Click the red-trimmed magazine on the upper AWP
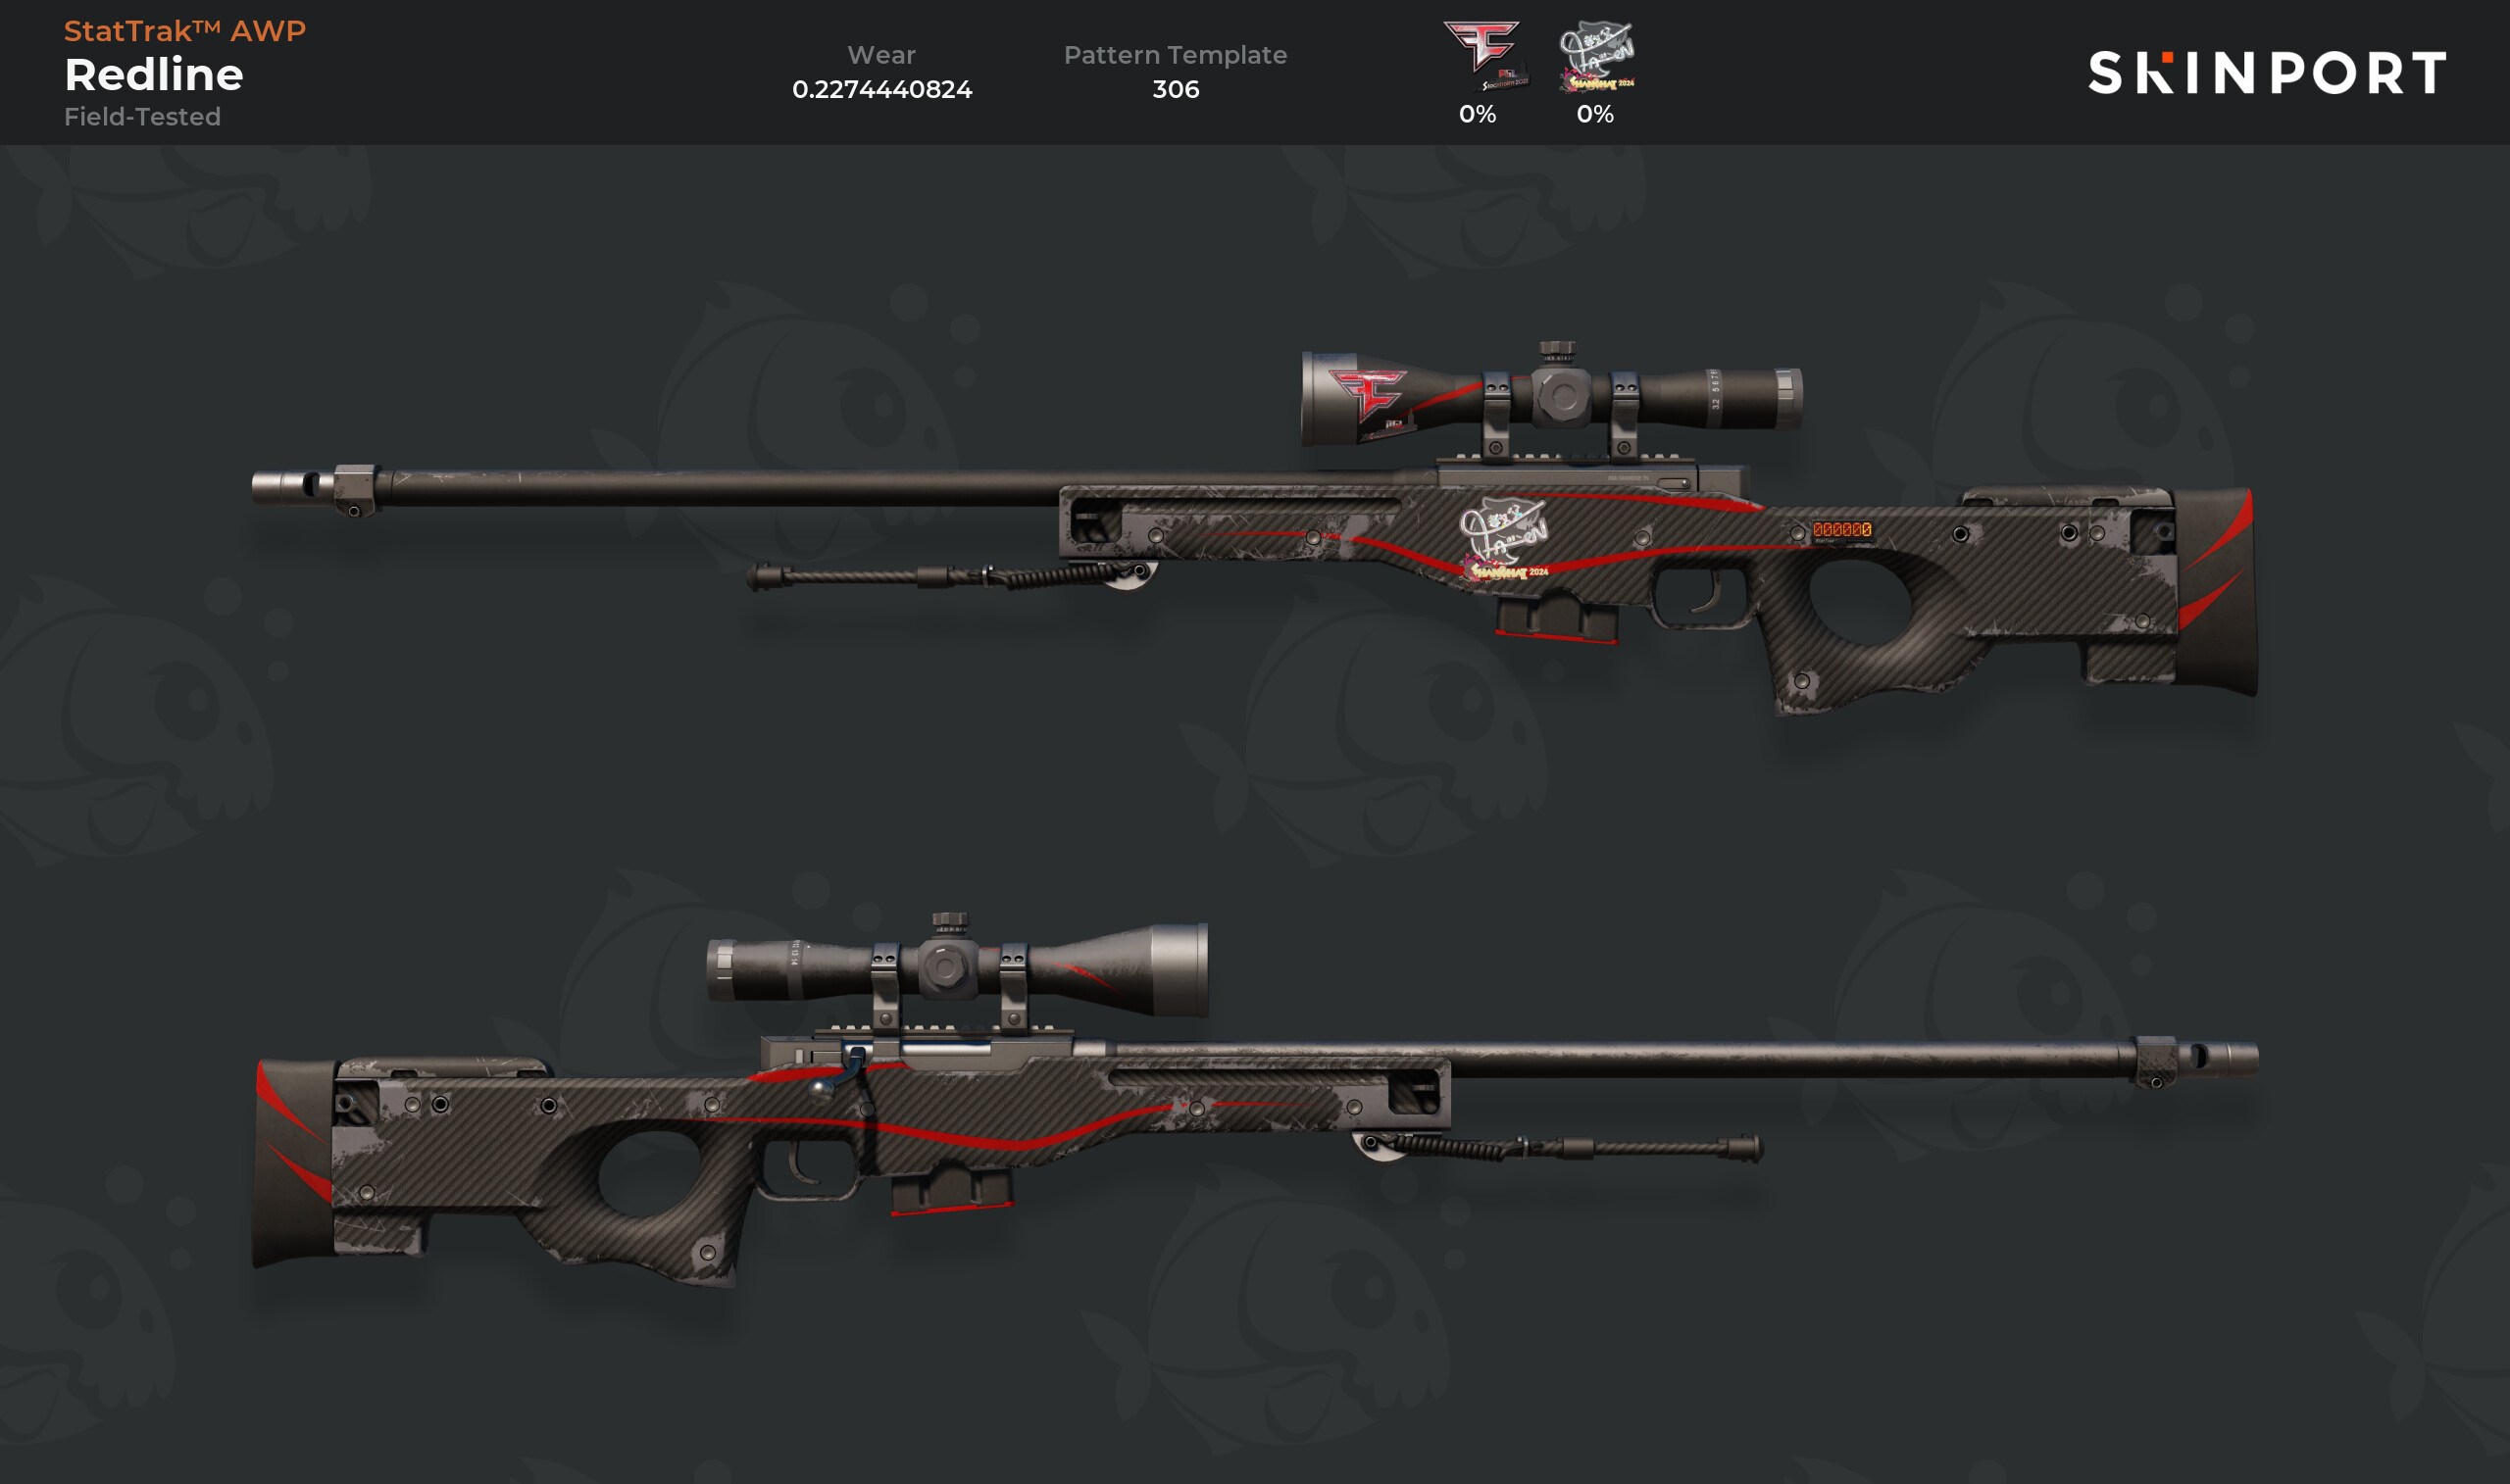 coord(1556,617)
